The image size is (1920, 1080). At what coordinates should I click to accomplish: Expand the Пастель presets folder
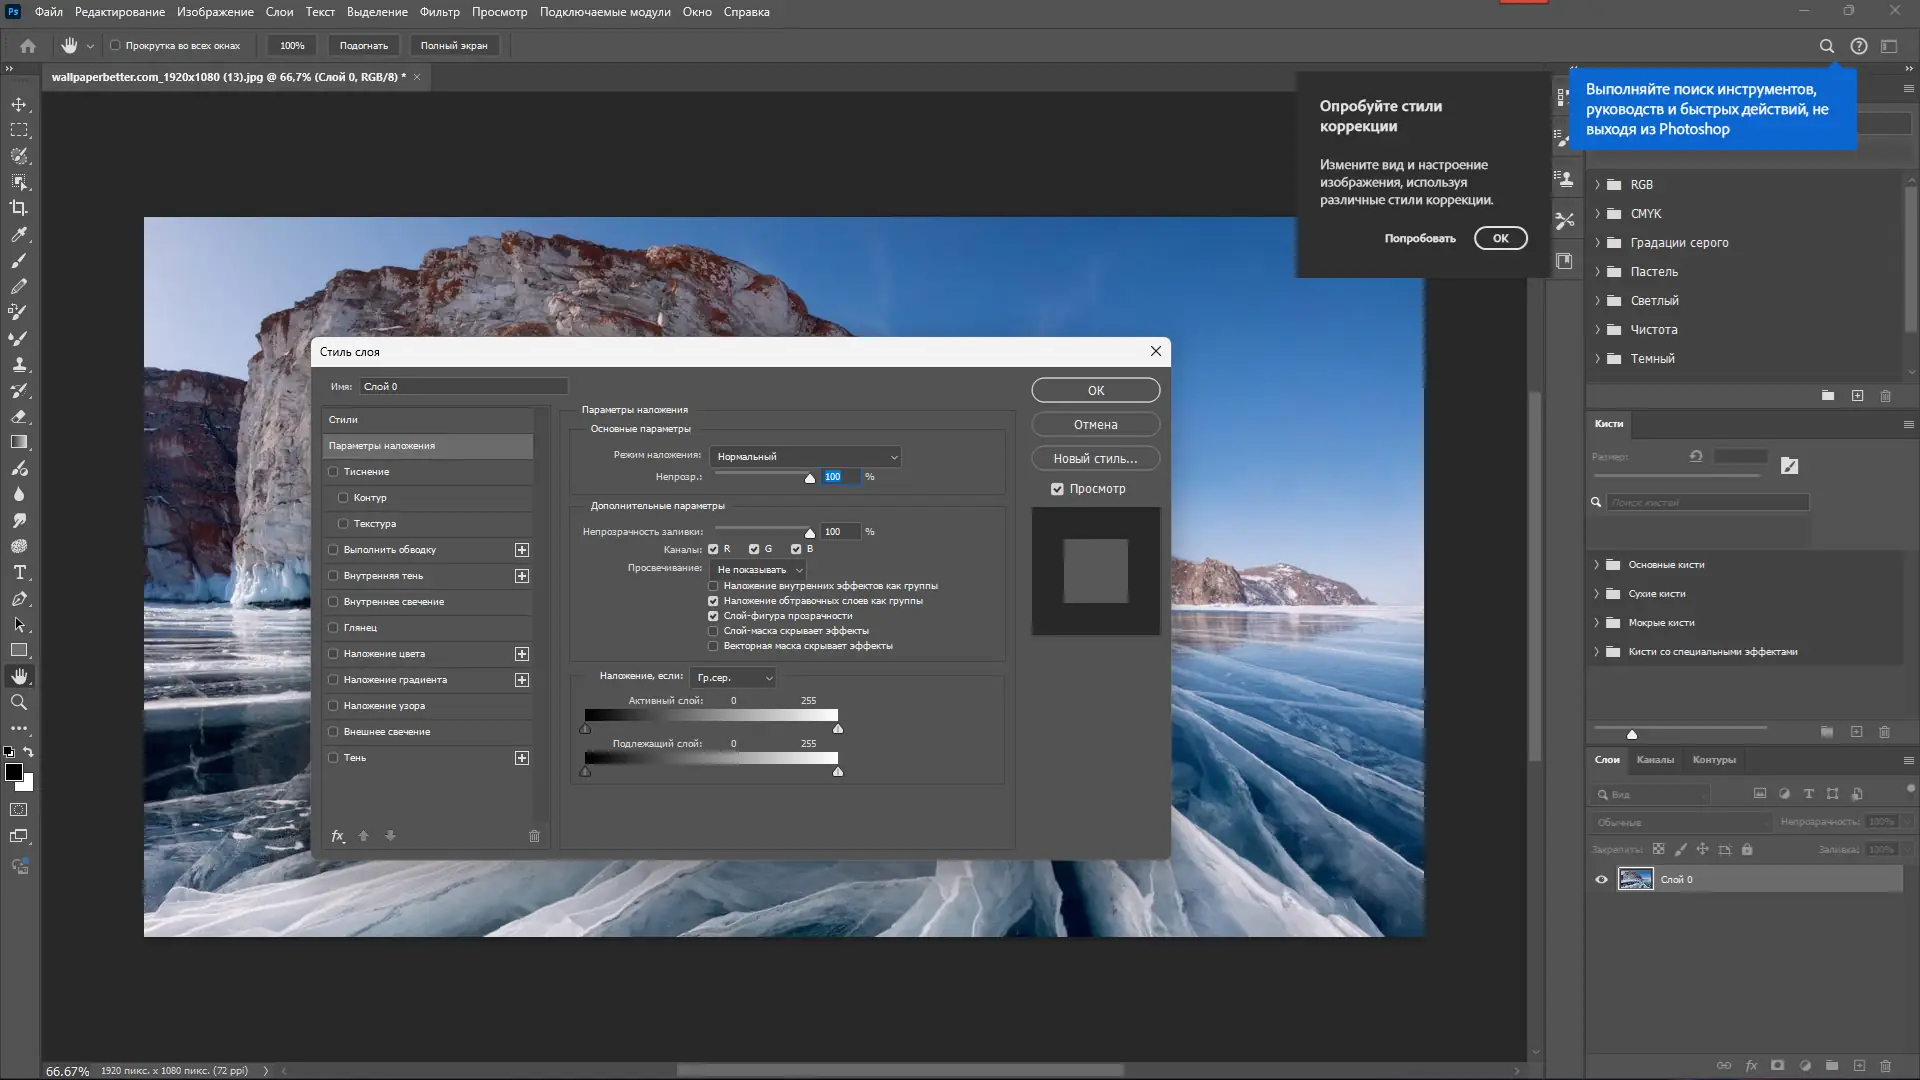(x=1597, y=272)
